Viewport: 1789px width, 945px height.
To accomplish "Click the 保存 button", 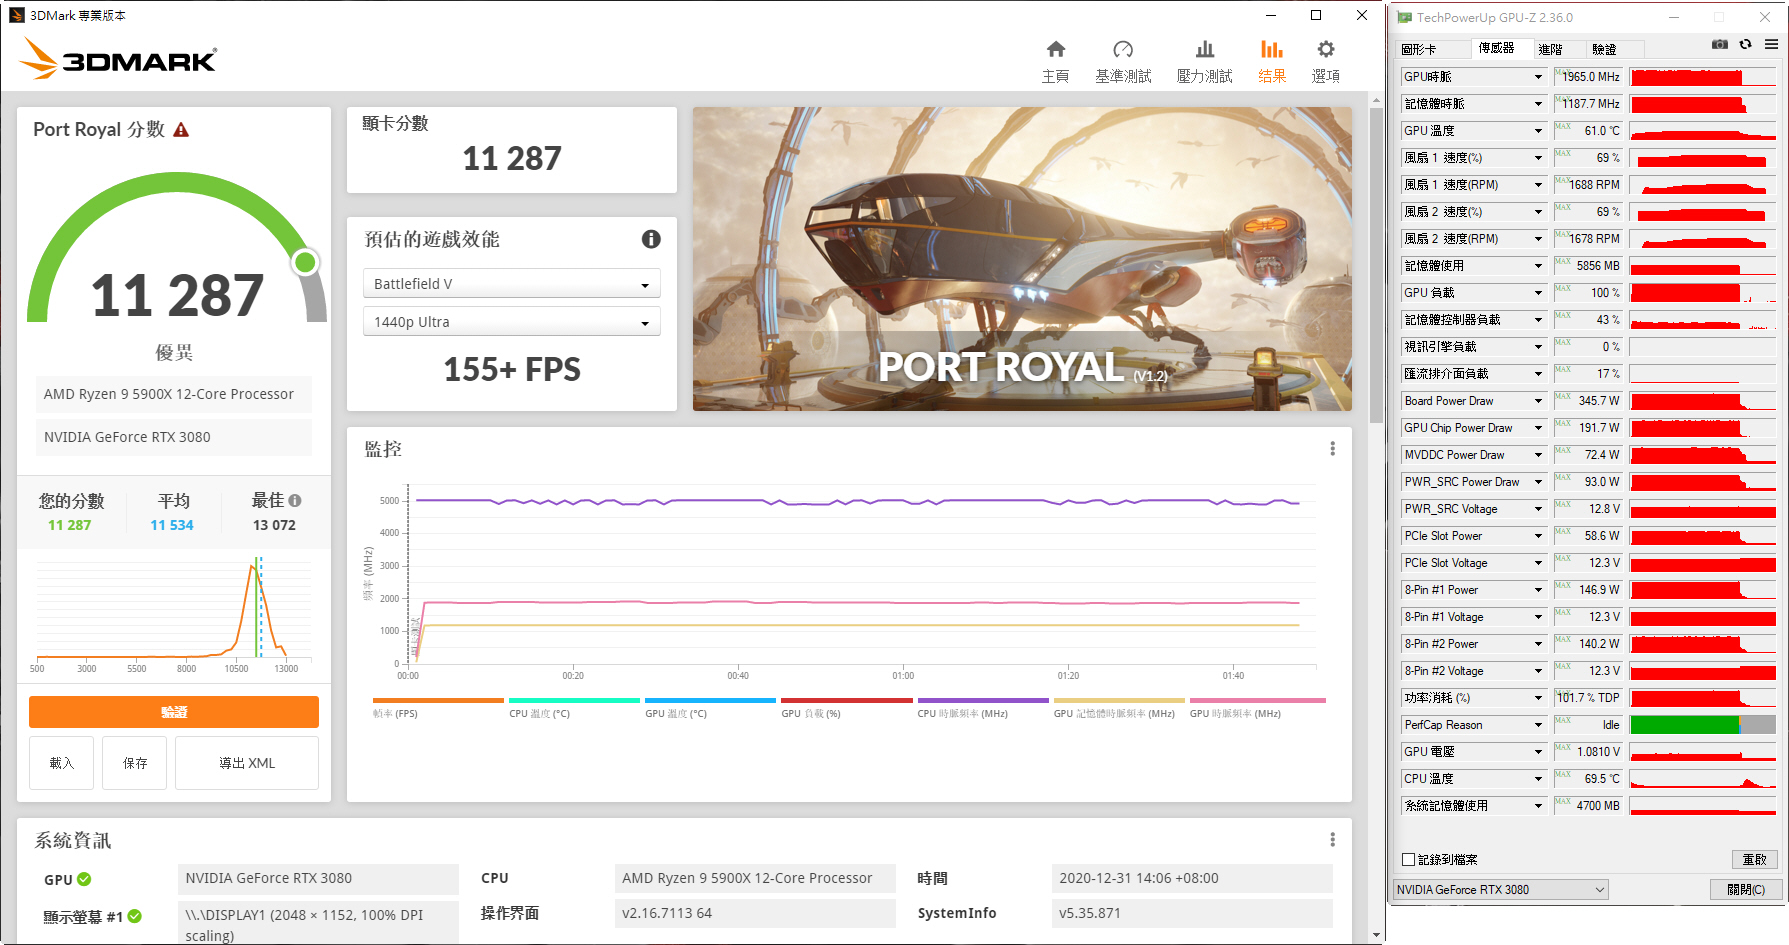I will (x=135, y=763).
